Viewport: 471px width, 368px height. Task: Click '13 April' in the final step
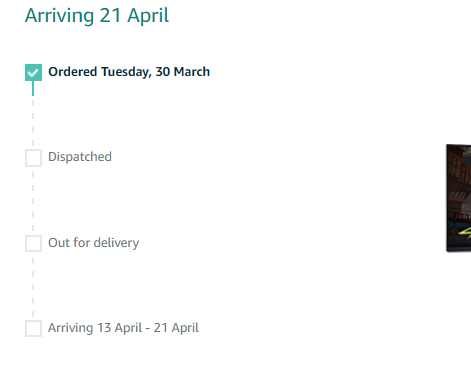[120, 328]
